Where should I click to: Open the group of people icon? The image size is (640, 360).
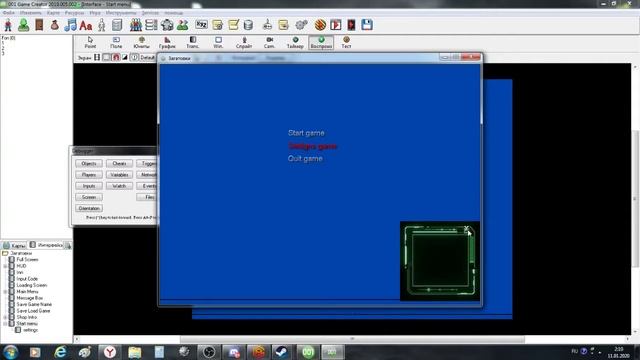[x=136, y=25]
